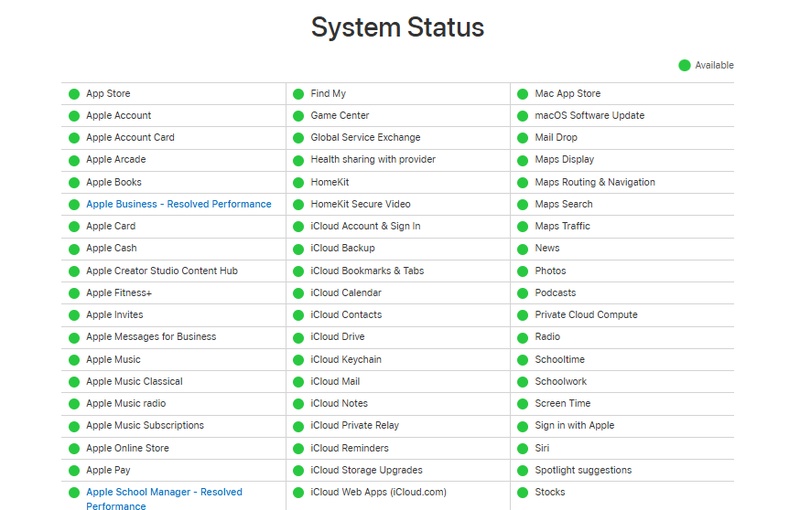The height and width of the screenshot is (510, 800).
Task: Click the status dot next to Game Center
Action: pos(298,116)
